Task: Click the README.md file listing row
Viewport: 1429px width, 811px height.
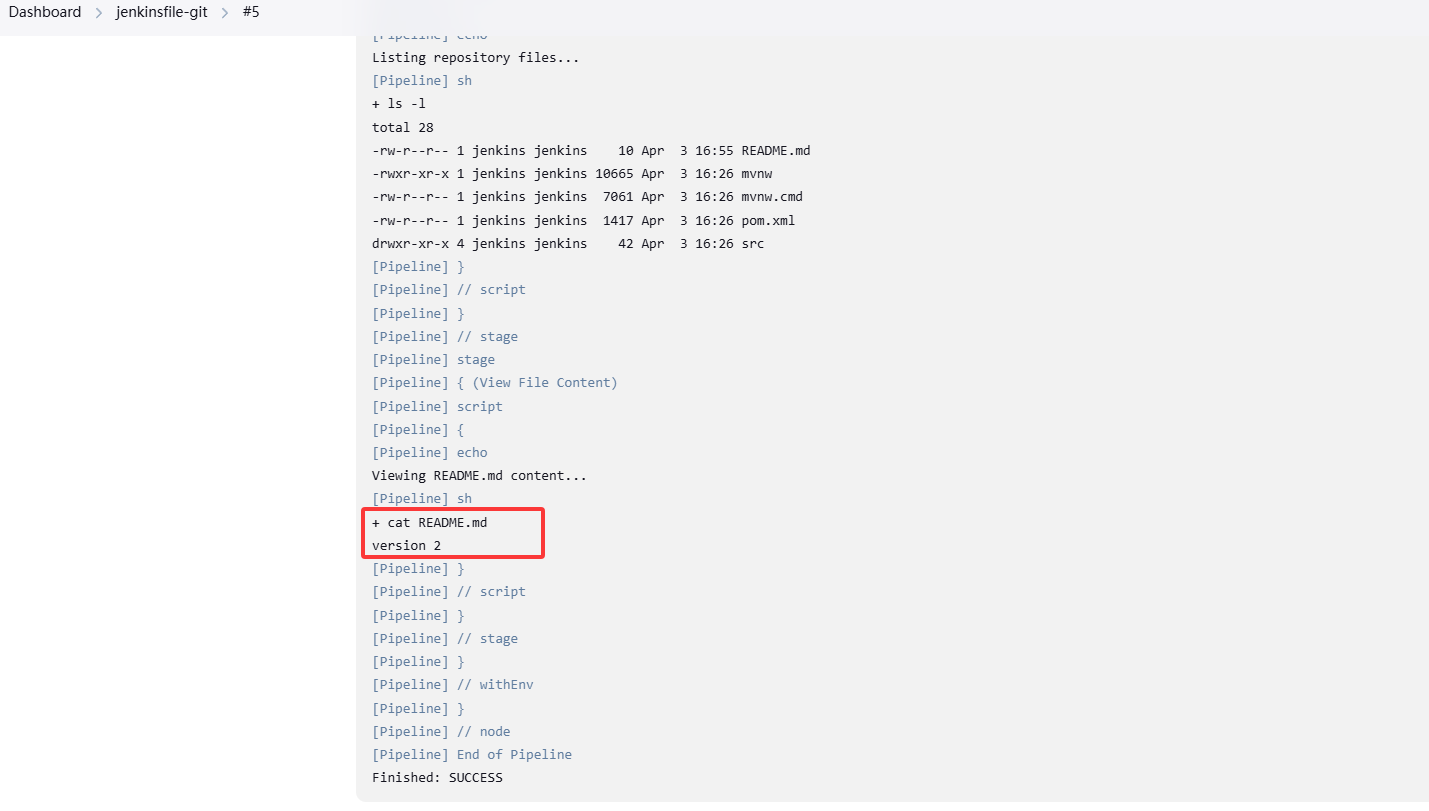Action: [590, 151]
